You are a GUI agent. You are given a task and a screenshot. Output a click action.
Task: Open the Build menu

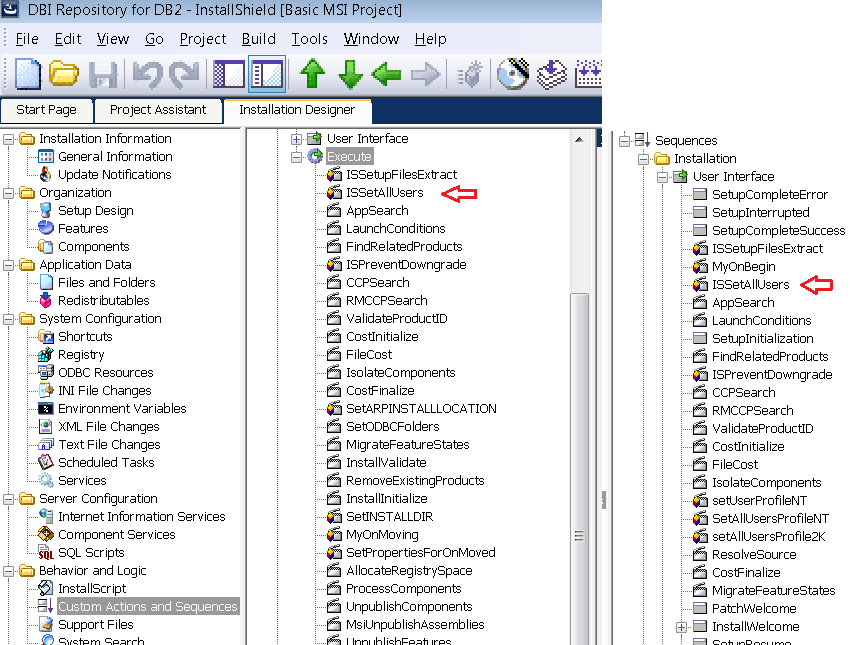click(259, 39)
